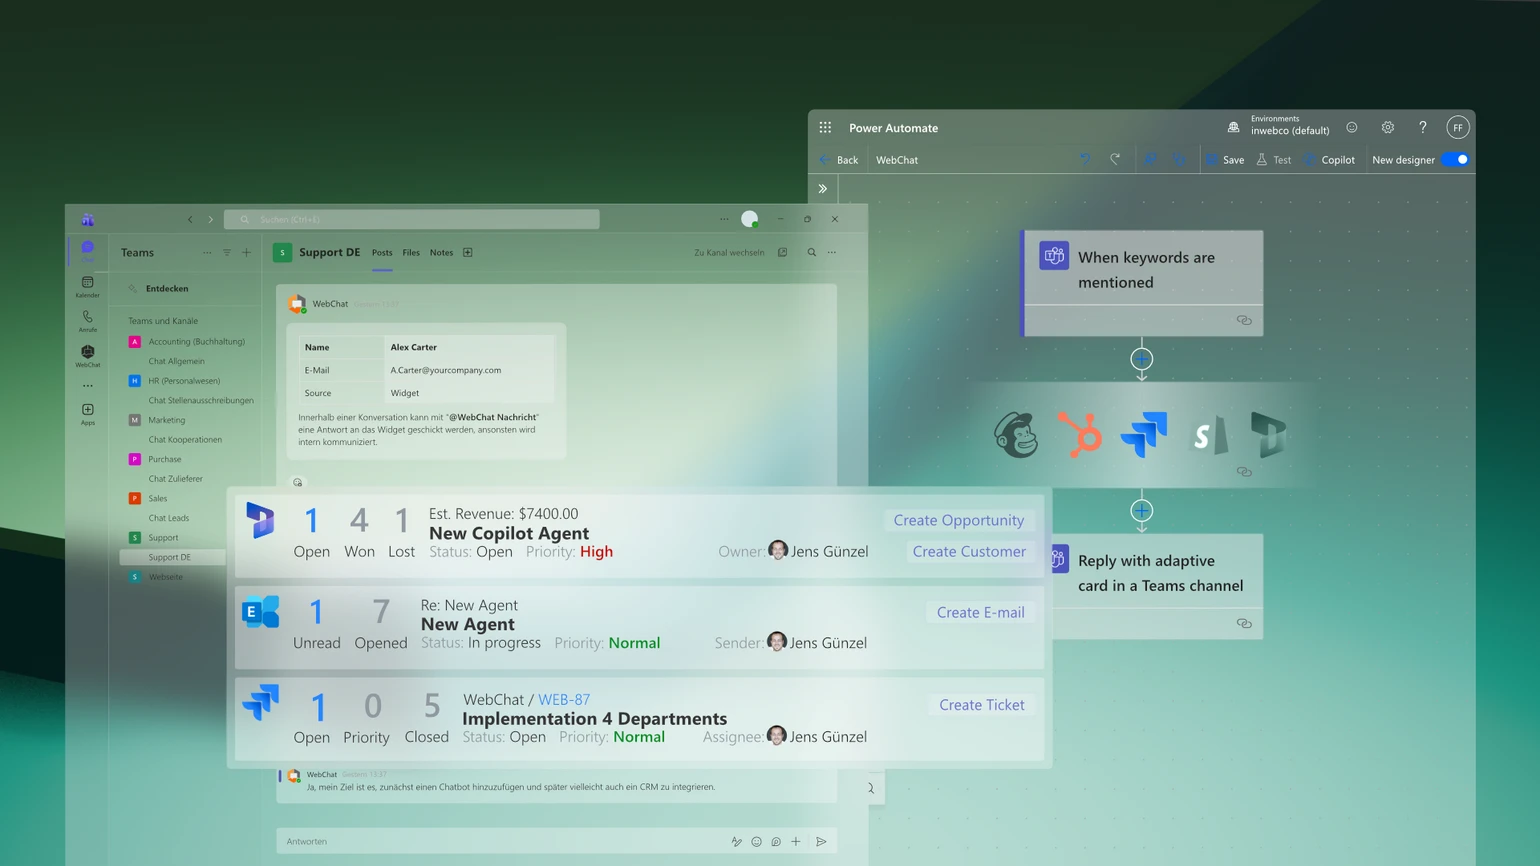The height and width of the screenshot is (866, 1540).
Task: Click the Create Opportunity button
Action: 958,520
